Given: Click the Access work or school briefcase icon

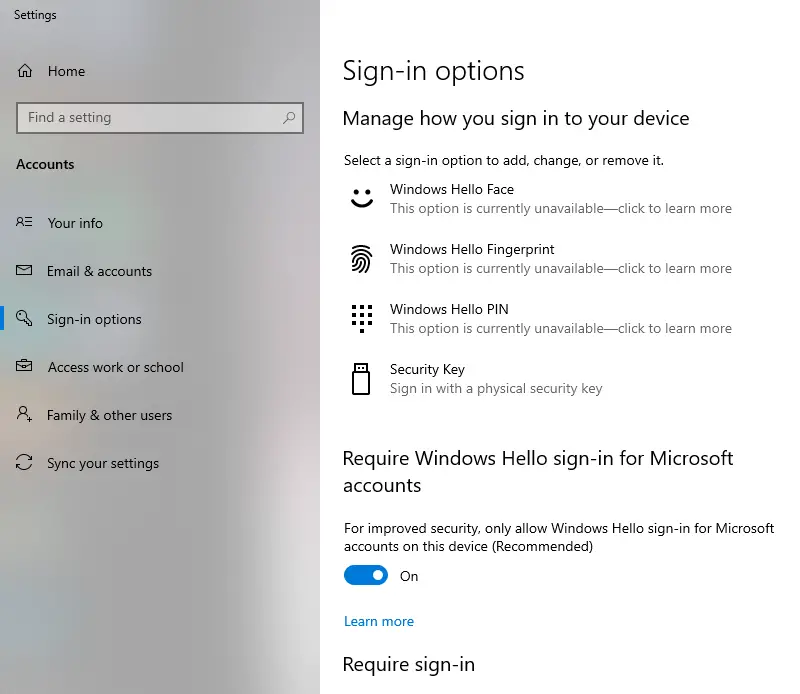Looking at the screenshot, I should click(24, 365).
